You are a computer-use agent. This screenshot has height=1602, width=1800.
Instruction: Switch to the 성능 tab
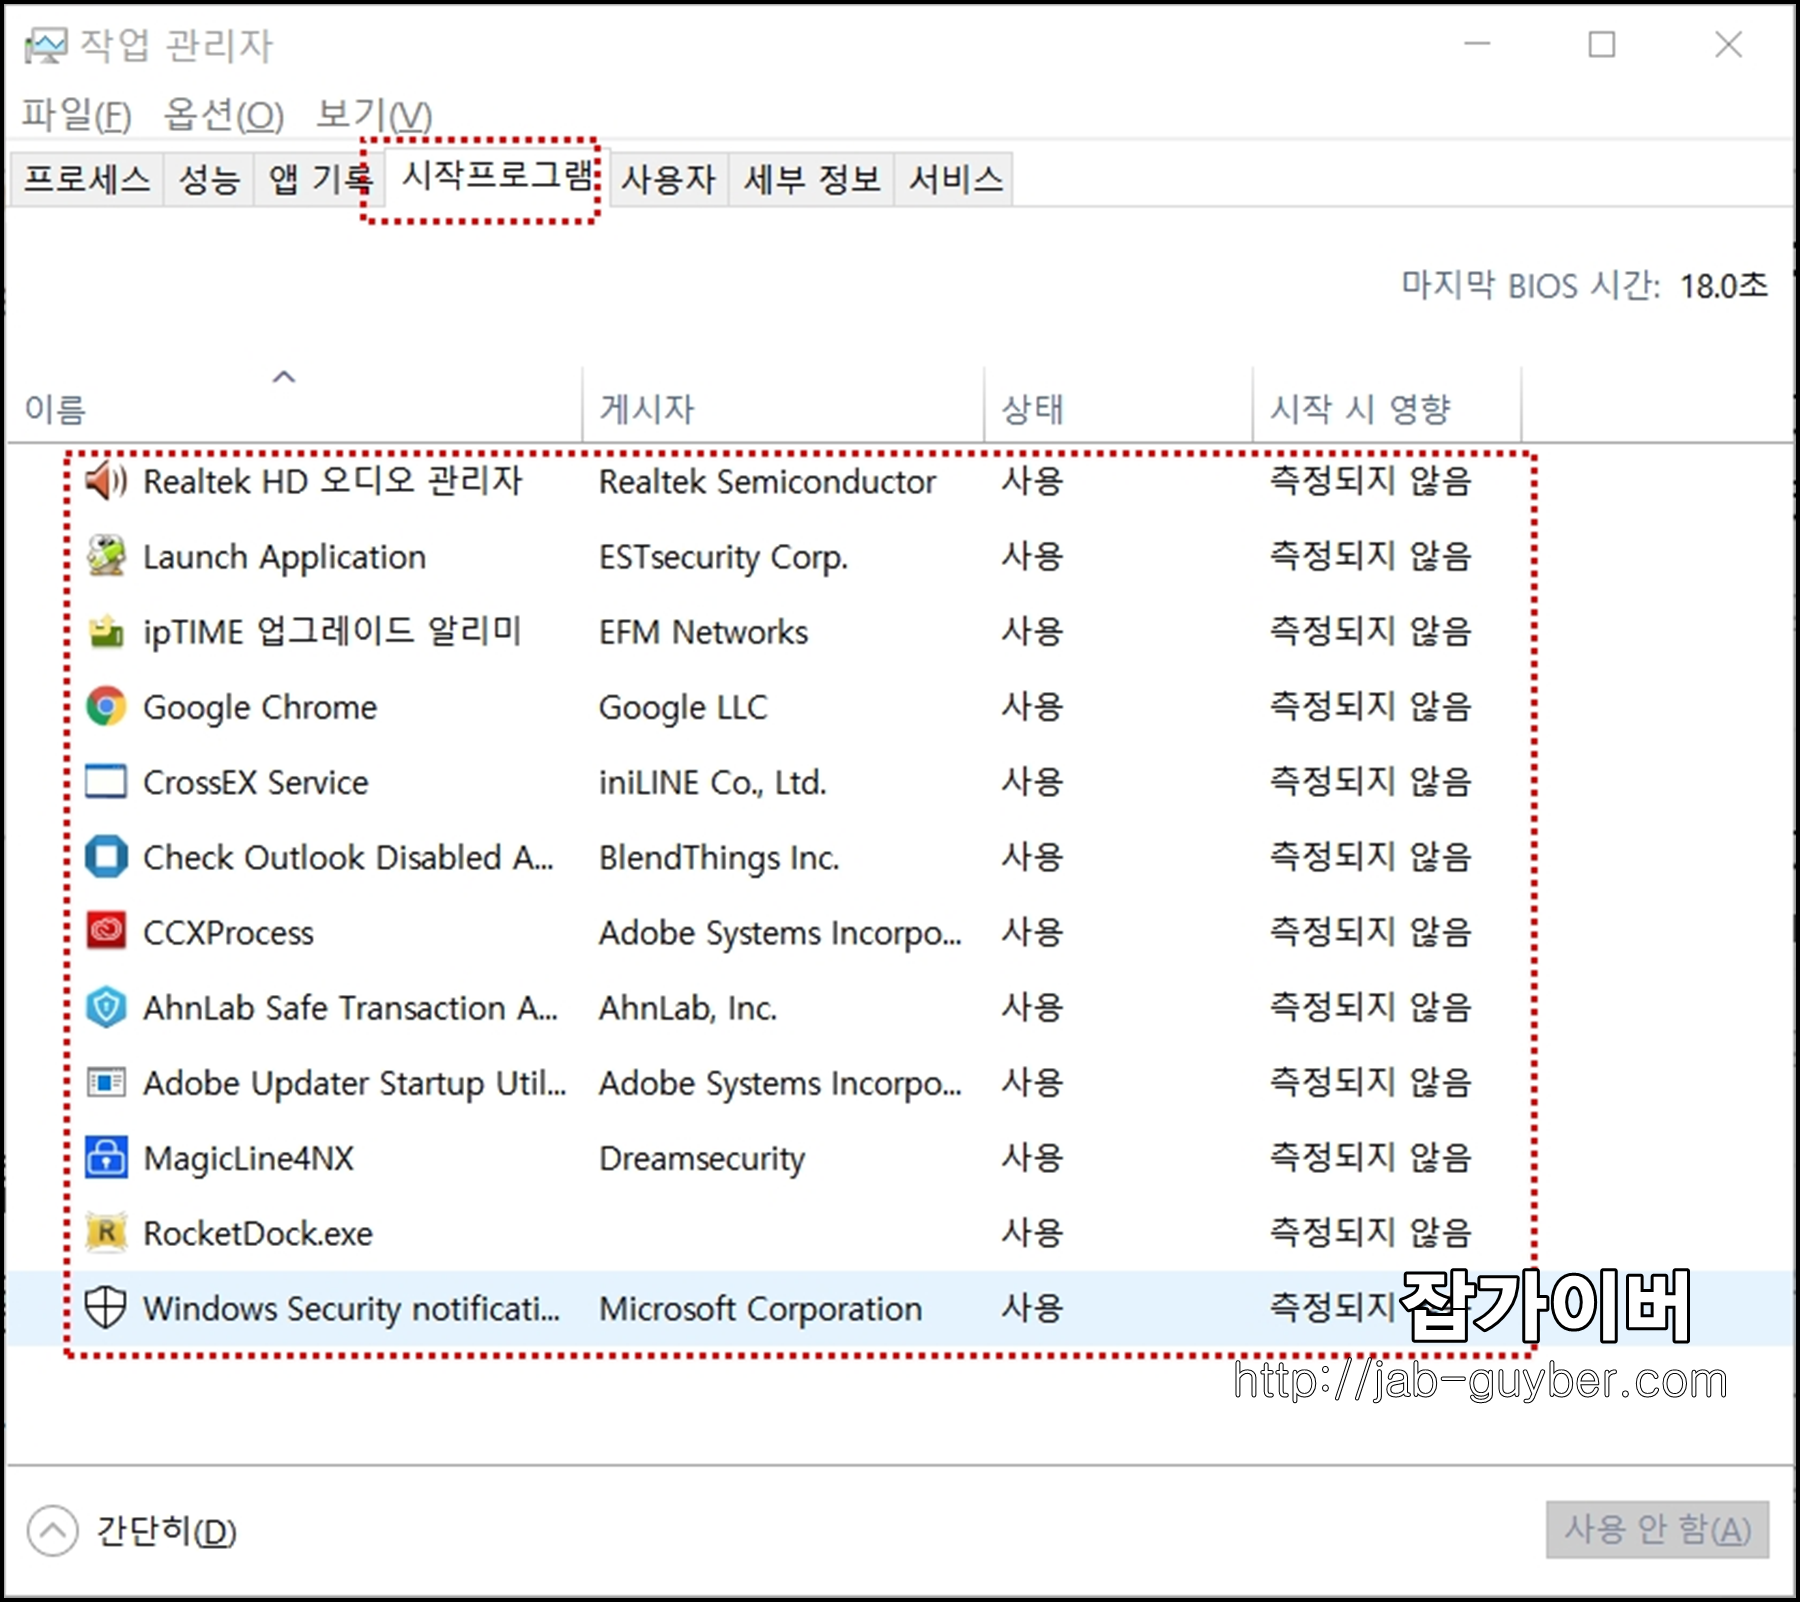pos(209,179)
